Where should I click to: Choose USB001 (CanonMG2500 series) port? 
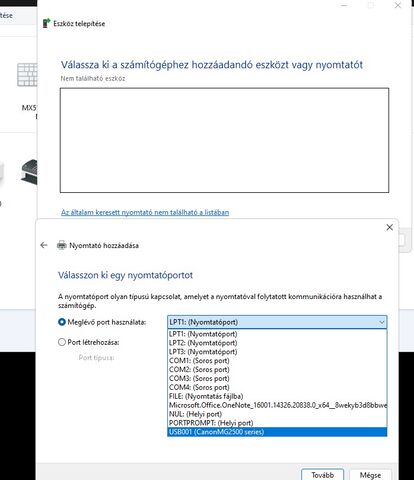point(277,432)
